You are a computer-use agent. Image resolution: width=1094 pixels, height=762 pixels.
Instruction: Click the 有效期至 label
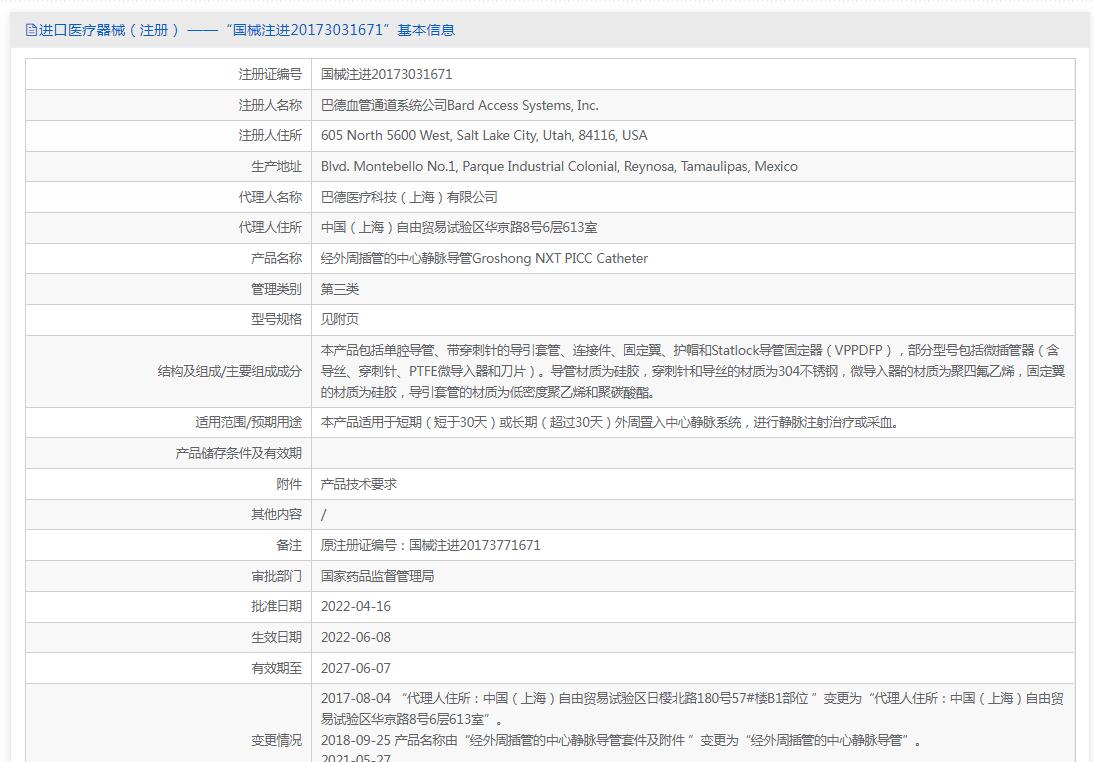[x=276, y=668]
